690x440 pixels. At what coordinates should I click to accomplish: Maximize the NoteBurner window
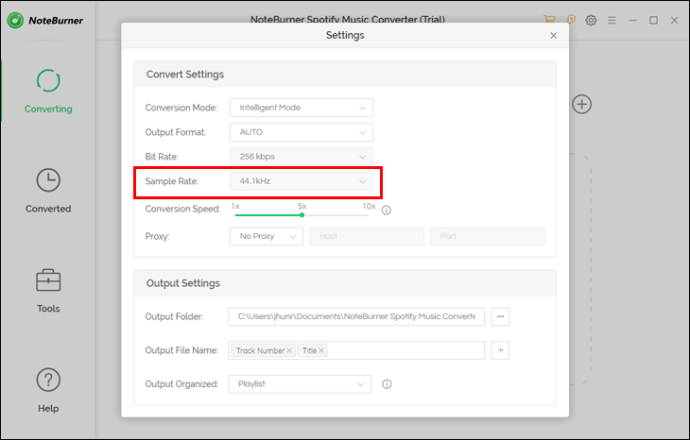653,20
